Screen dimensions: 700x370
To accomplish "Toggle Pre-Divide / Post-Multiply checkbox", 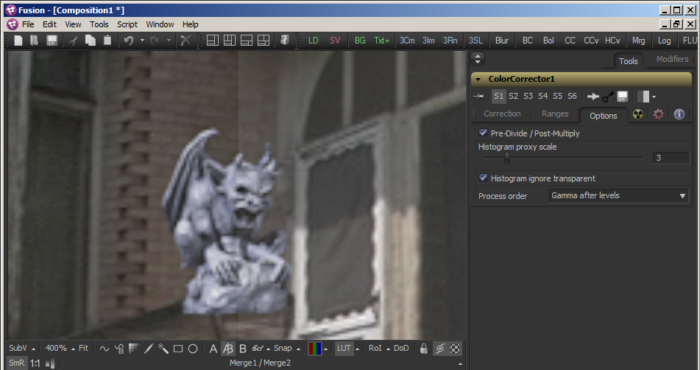I will click(483, 133).
